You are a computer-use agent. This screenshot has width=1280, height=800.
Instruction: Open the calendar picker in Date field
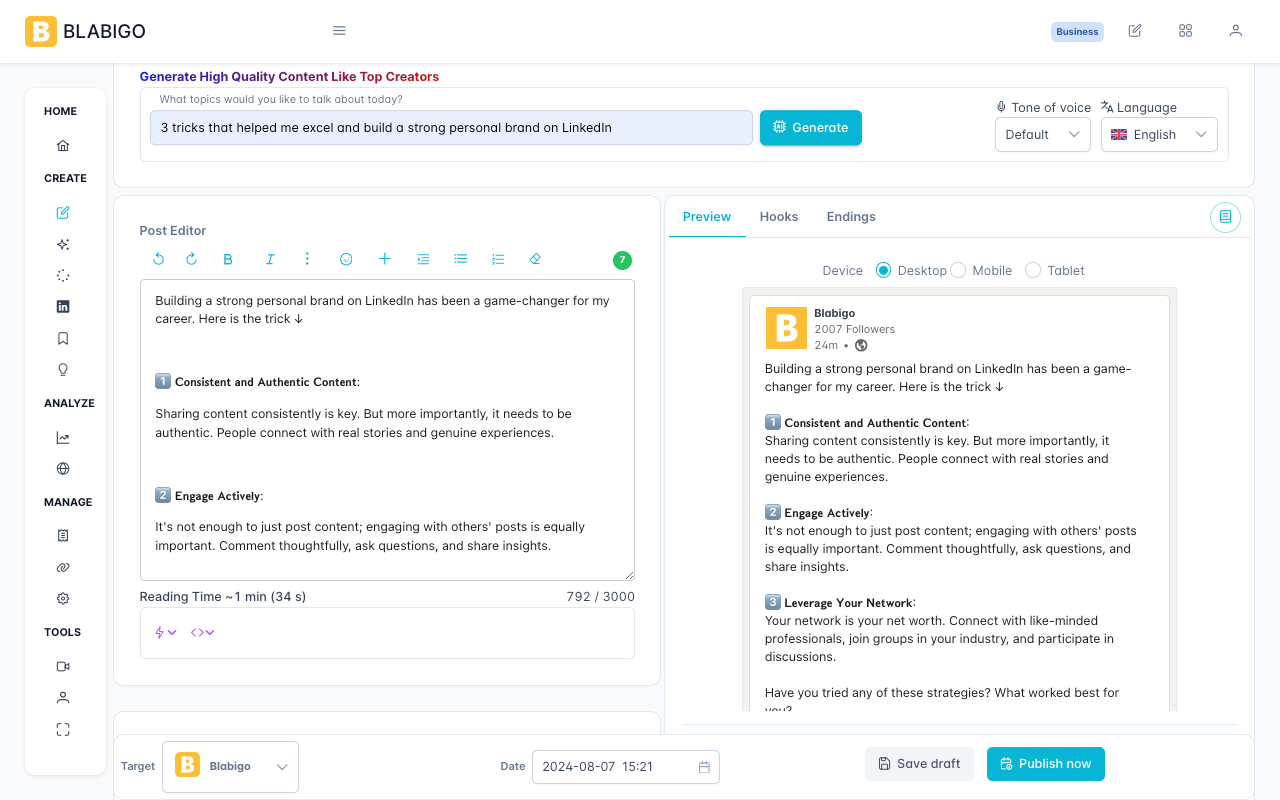(x=704, y=767)
